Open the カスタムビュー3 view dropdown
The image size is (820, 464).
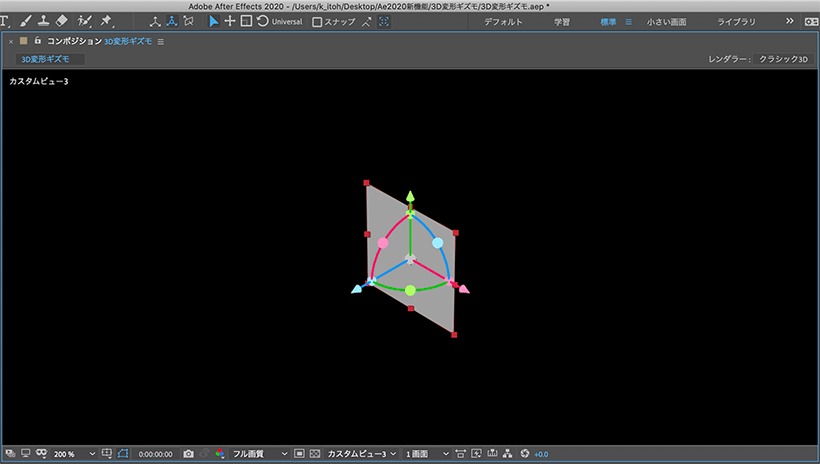pos(361,454)
